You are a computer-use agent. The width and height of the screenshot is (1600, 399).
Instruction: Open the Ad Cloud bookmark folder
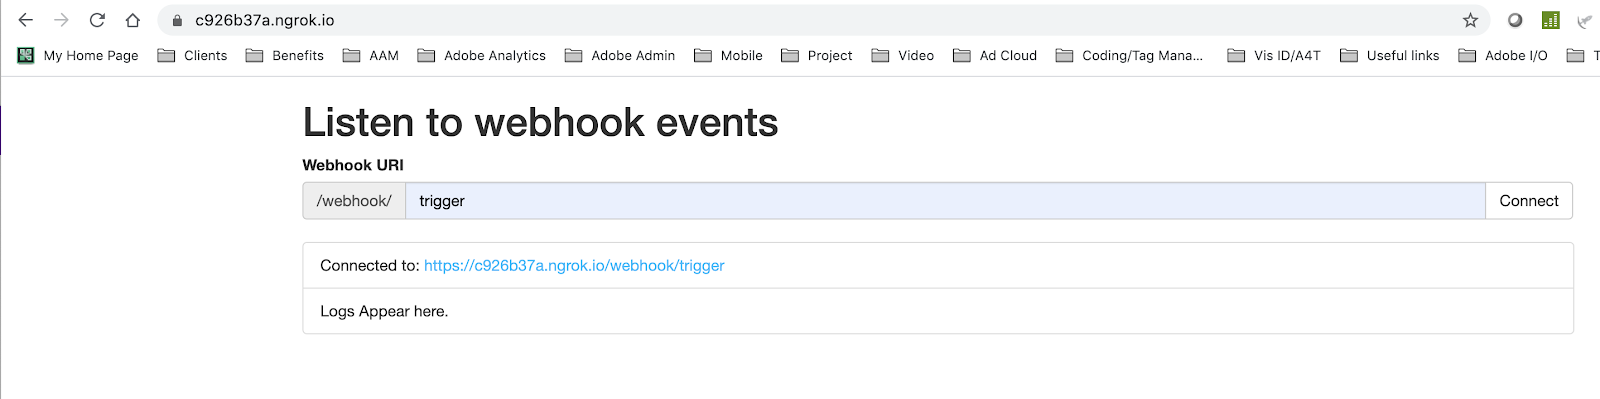(x=995, y=56)
